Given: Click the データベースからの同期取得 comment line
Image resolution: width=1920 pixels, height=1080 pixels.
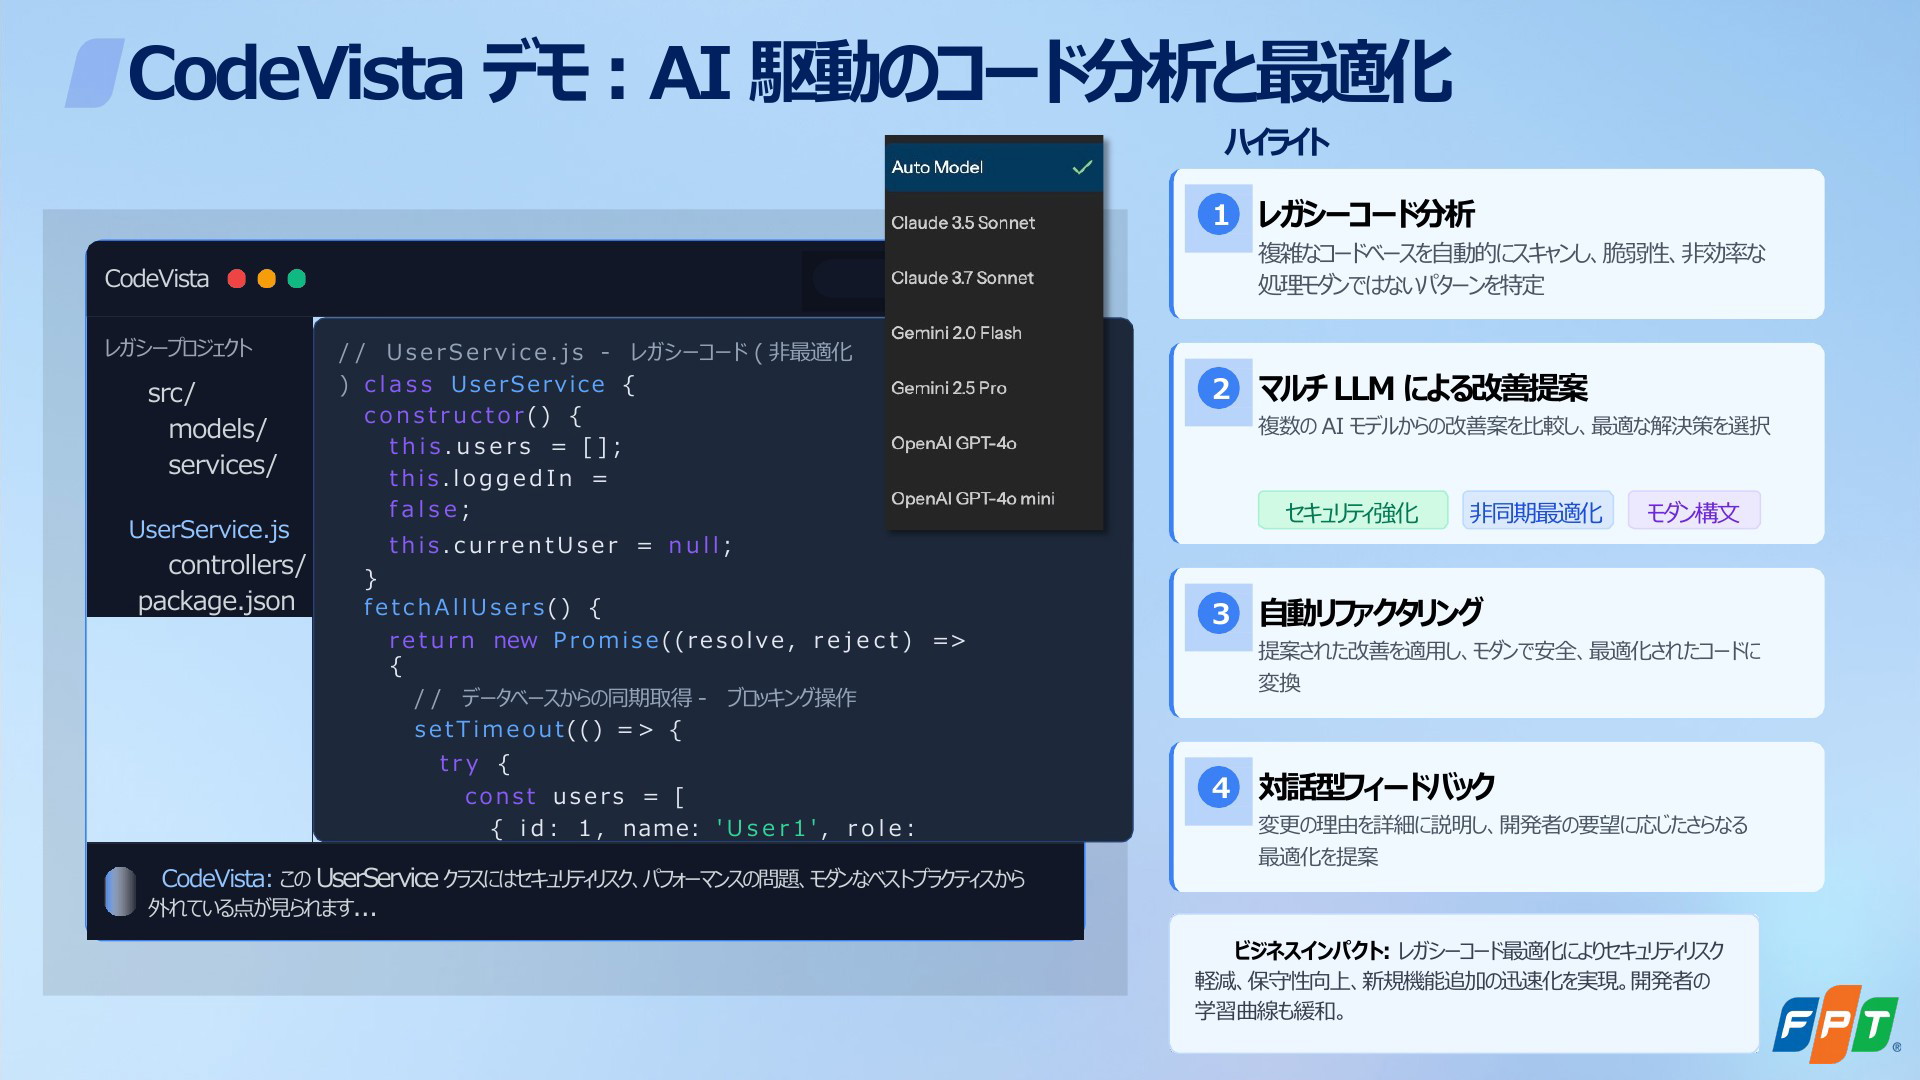Looking at the screenshot, I should (635, 698).
